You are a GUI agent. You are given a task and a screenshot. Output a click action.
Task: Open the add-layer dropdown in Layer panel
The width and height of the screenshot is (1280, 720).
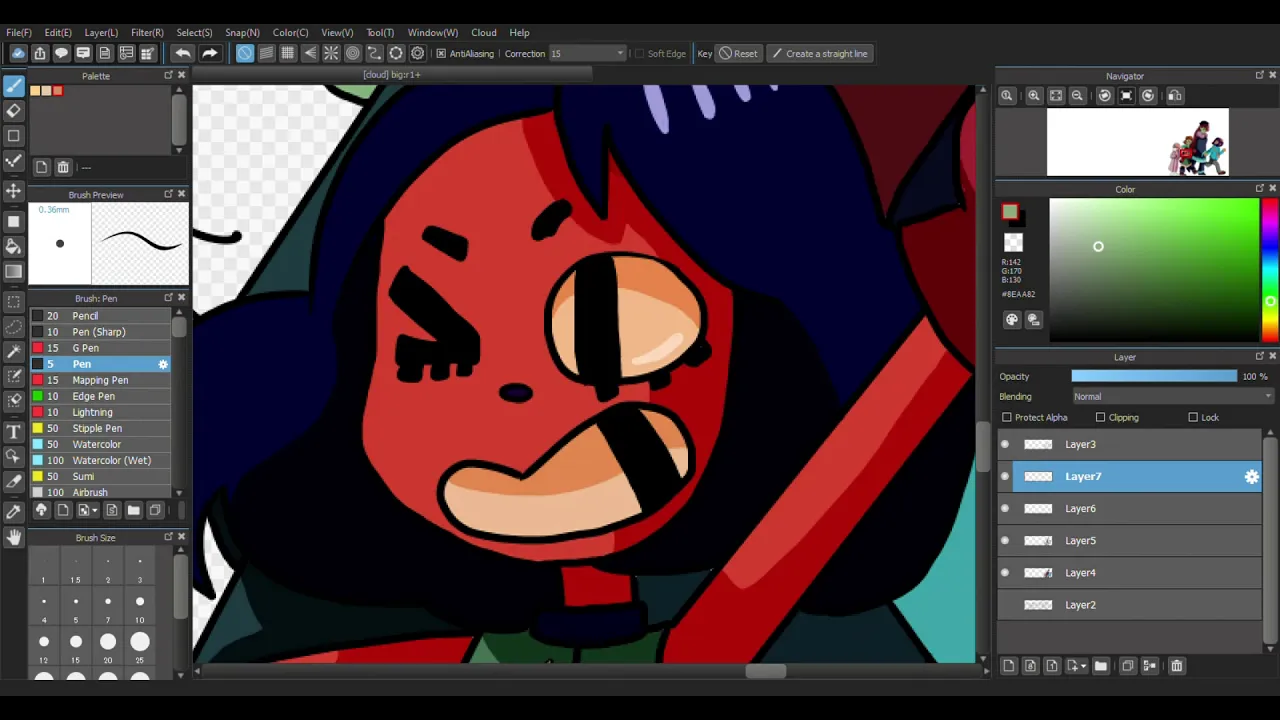[1076, 666]
